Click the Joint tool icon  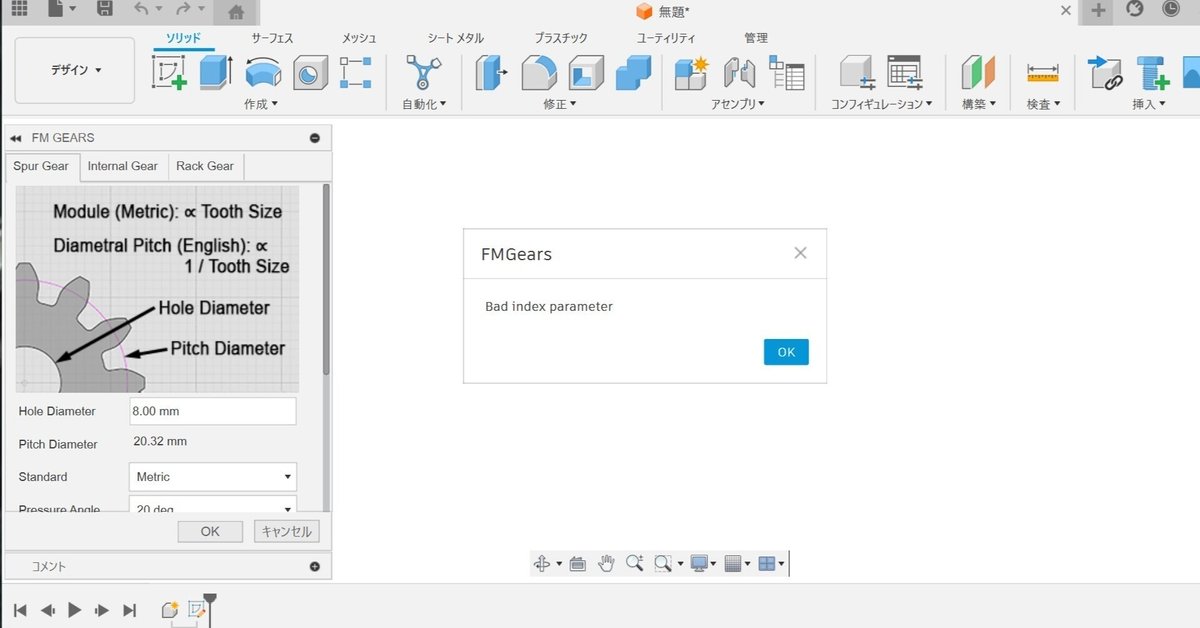739,73
